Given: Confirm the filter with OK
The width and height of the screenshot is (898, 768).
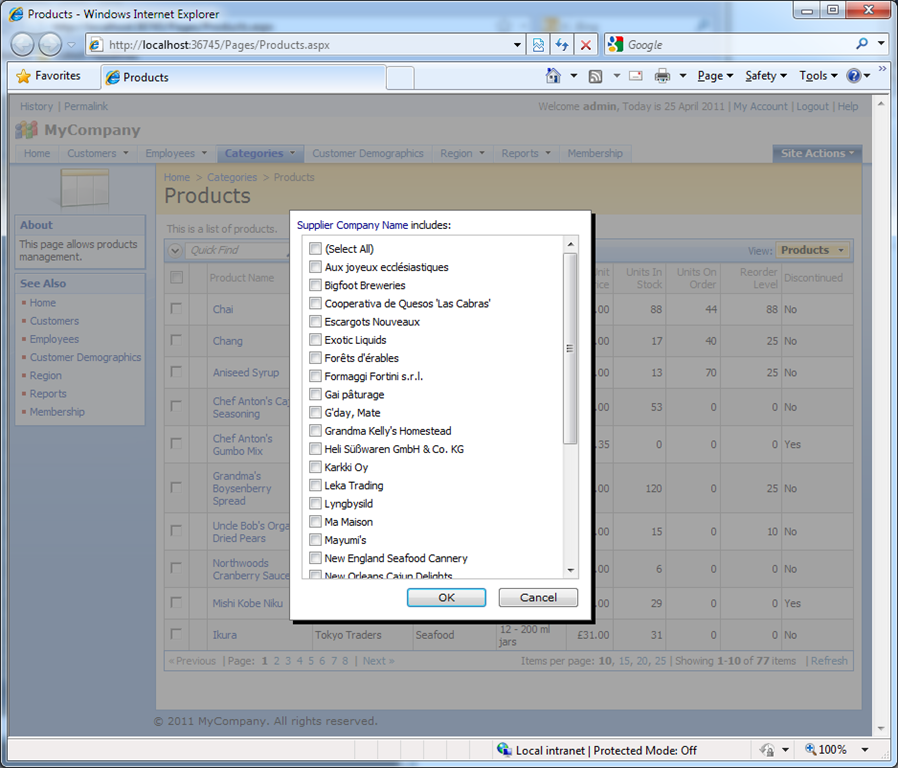Looking at the screenshot, I should (446, 597).
